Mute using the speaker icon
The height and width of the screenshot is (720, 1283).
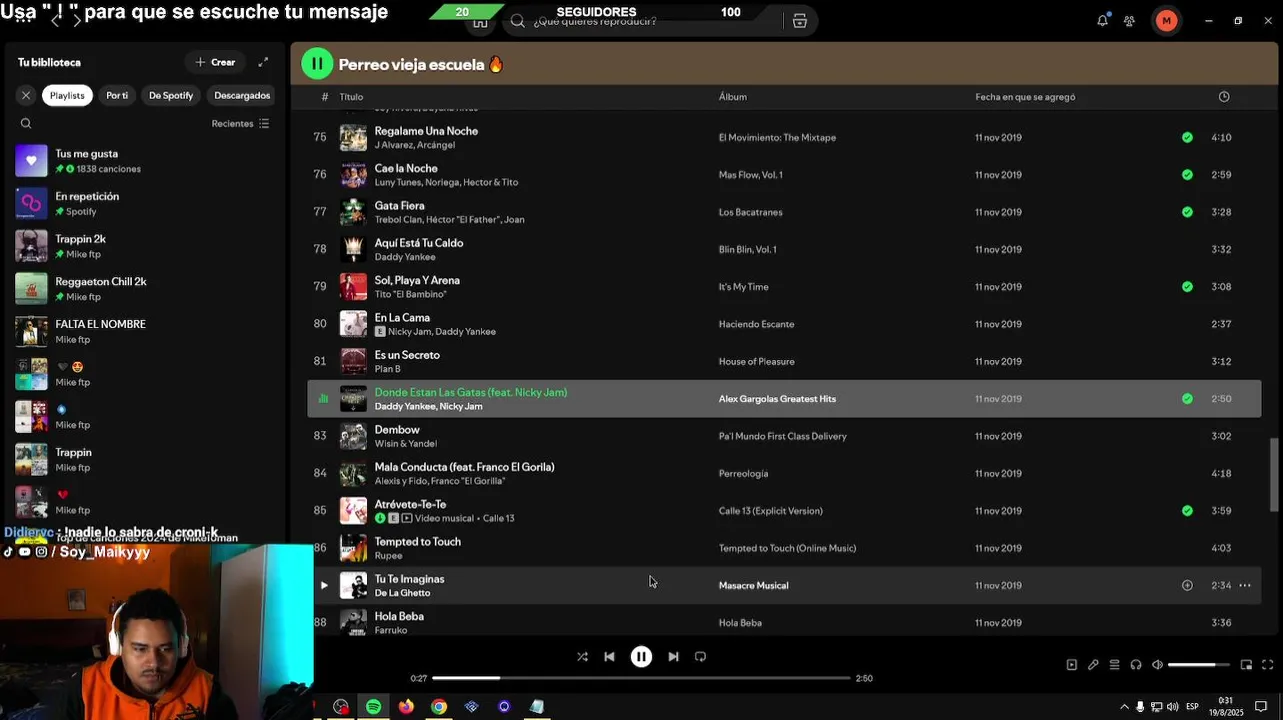point(1157,665)
